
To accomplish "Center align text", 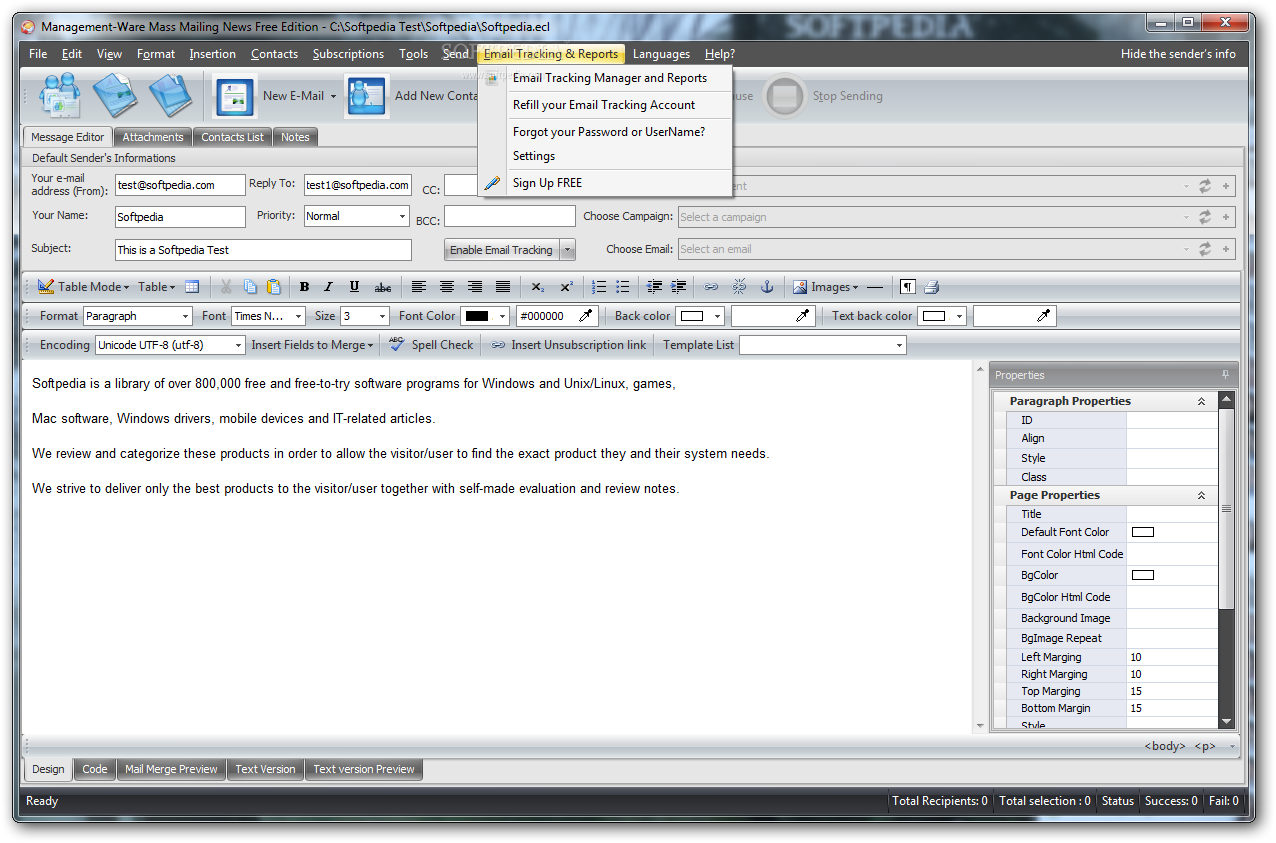I will 447,287.
